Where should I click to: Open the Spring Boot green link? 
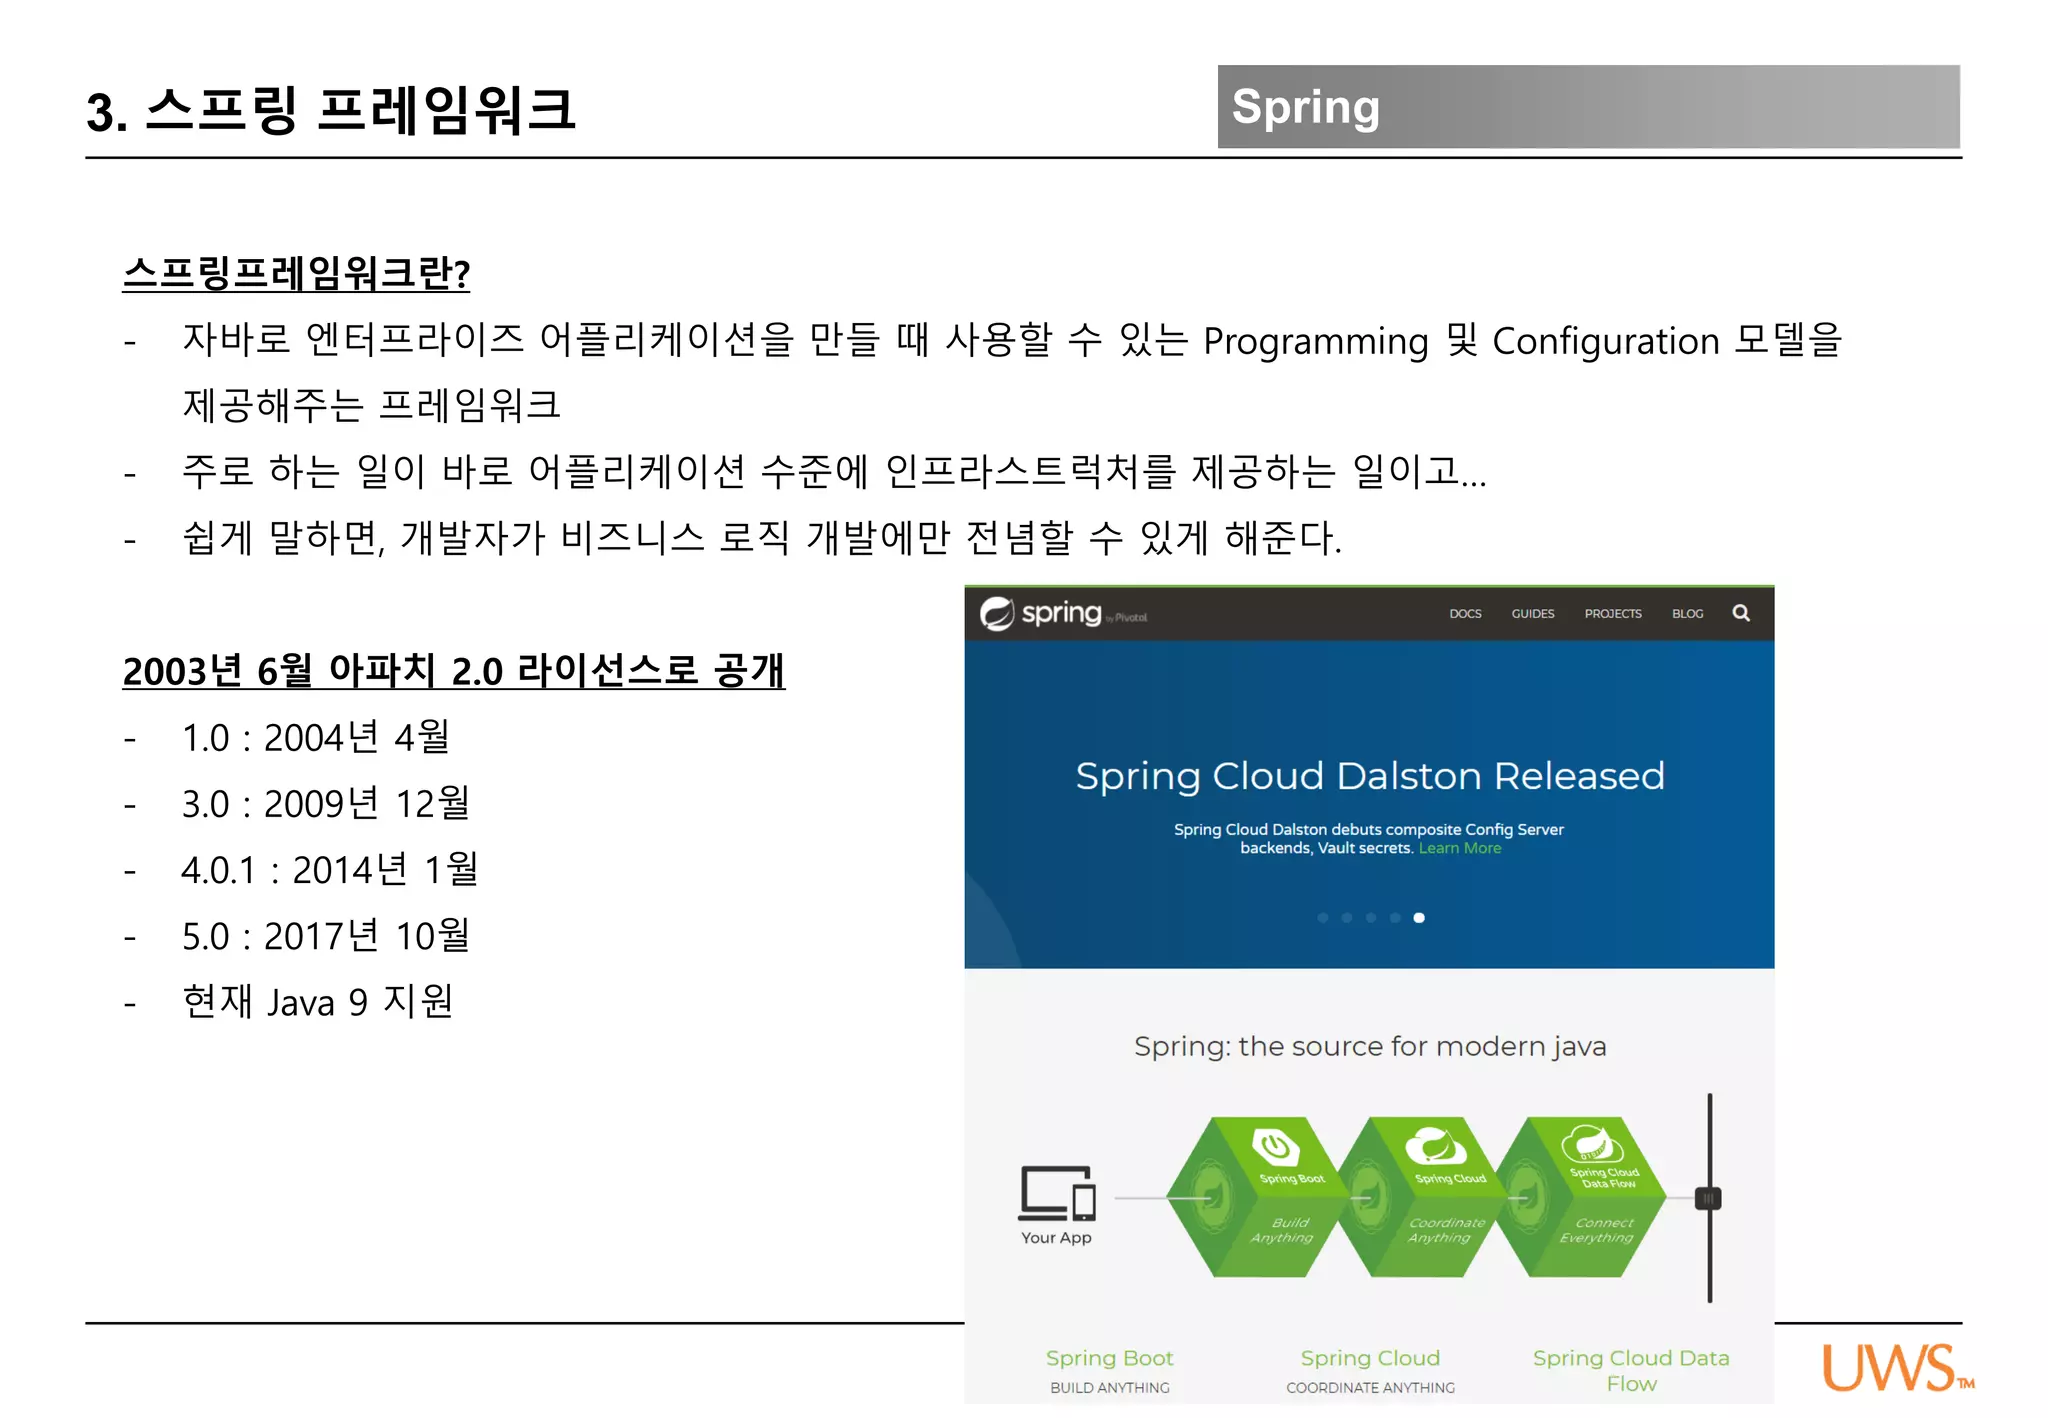pos(1109,1358)
